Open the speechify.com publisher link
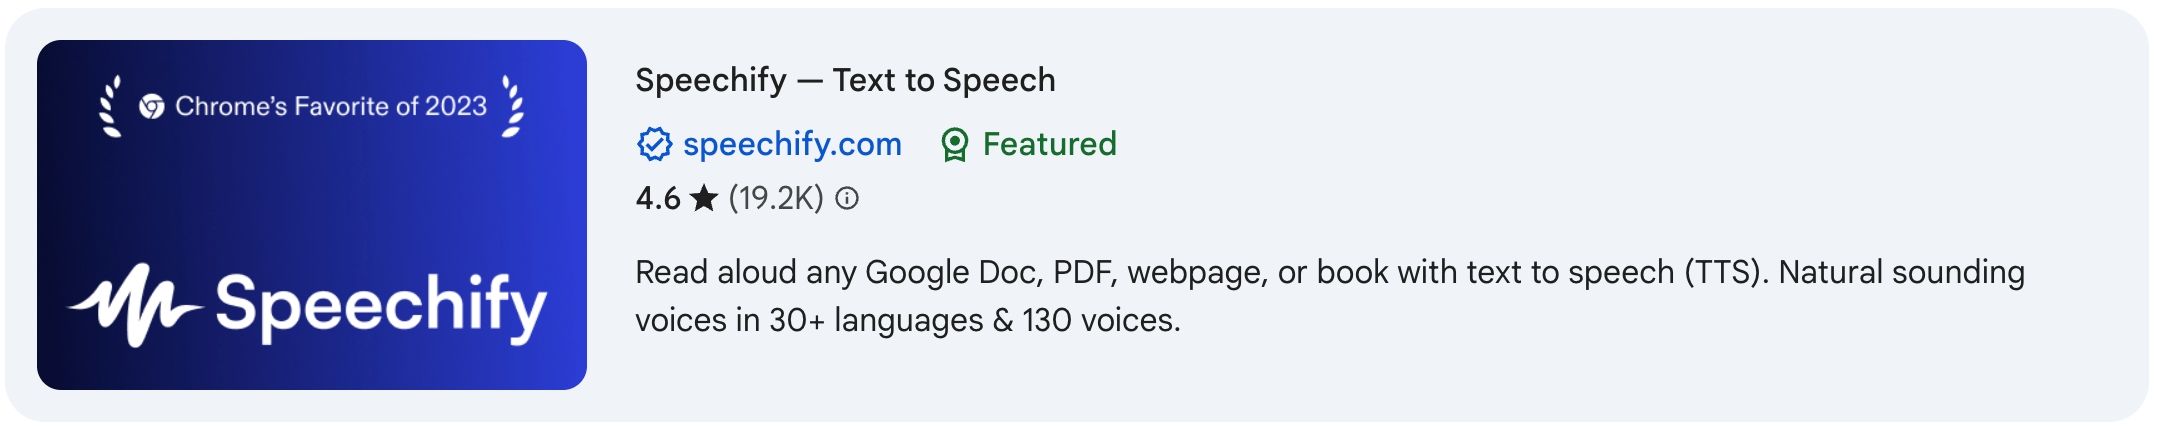 (x=792, y=144)
